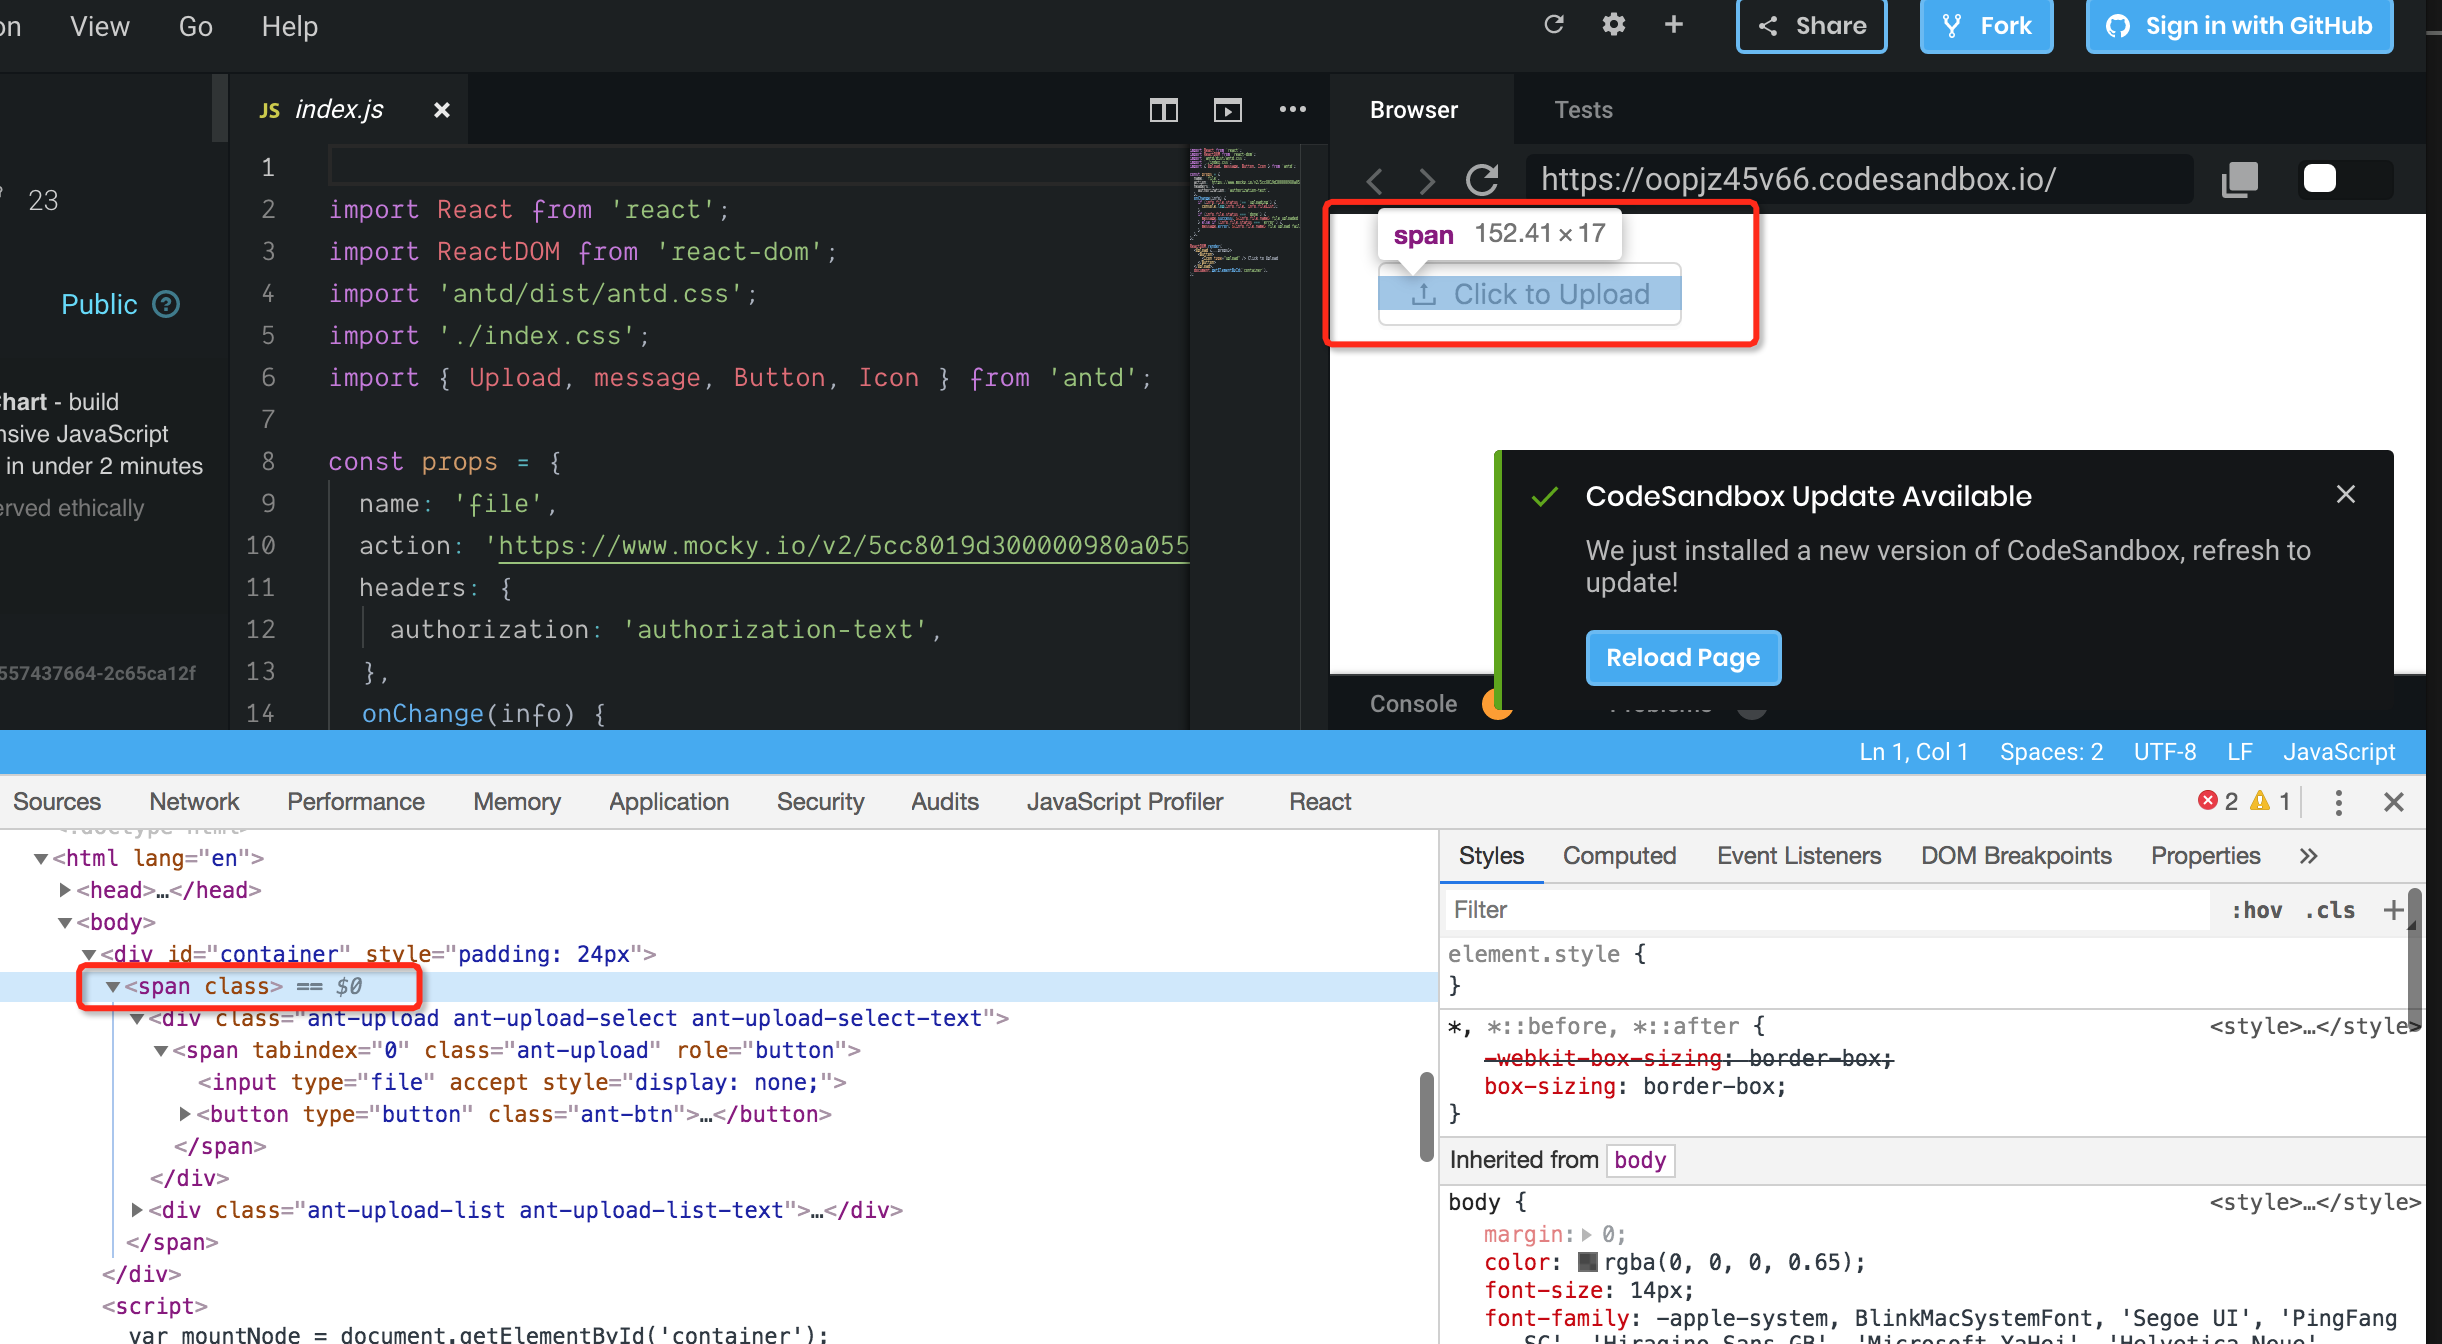
Task: Click Sign in with GitHub
Action: point(2239,26)
